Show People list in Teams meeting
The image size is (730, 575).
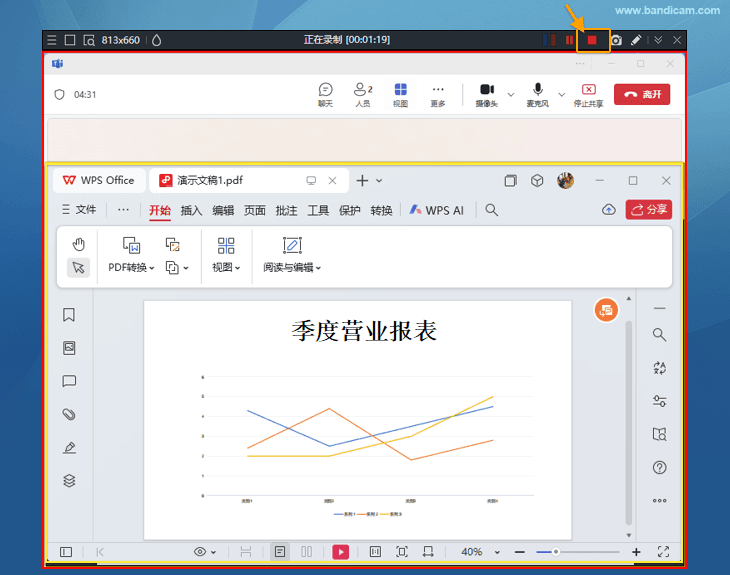click(x=363, y=95)
